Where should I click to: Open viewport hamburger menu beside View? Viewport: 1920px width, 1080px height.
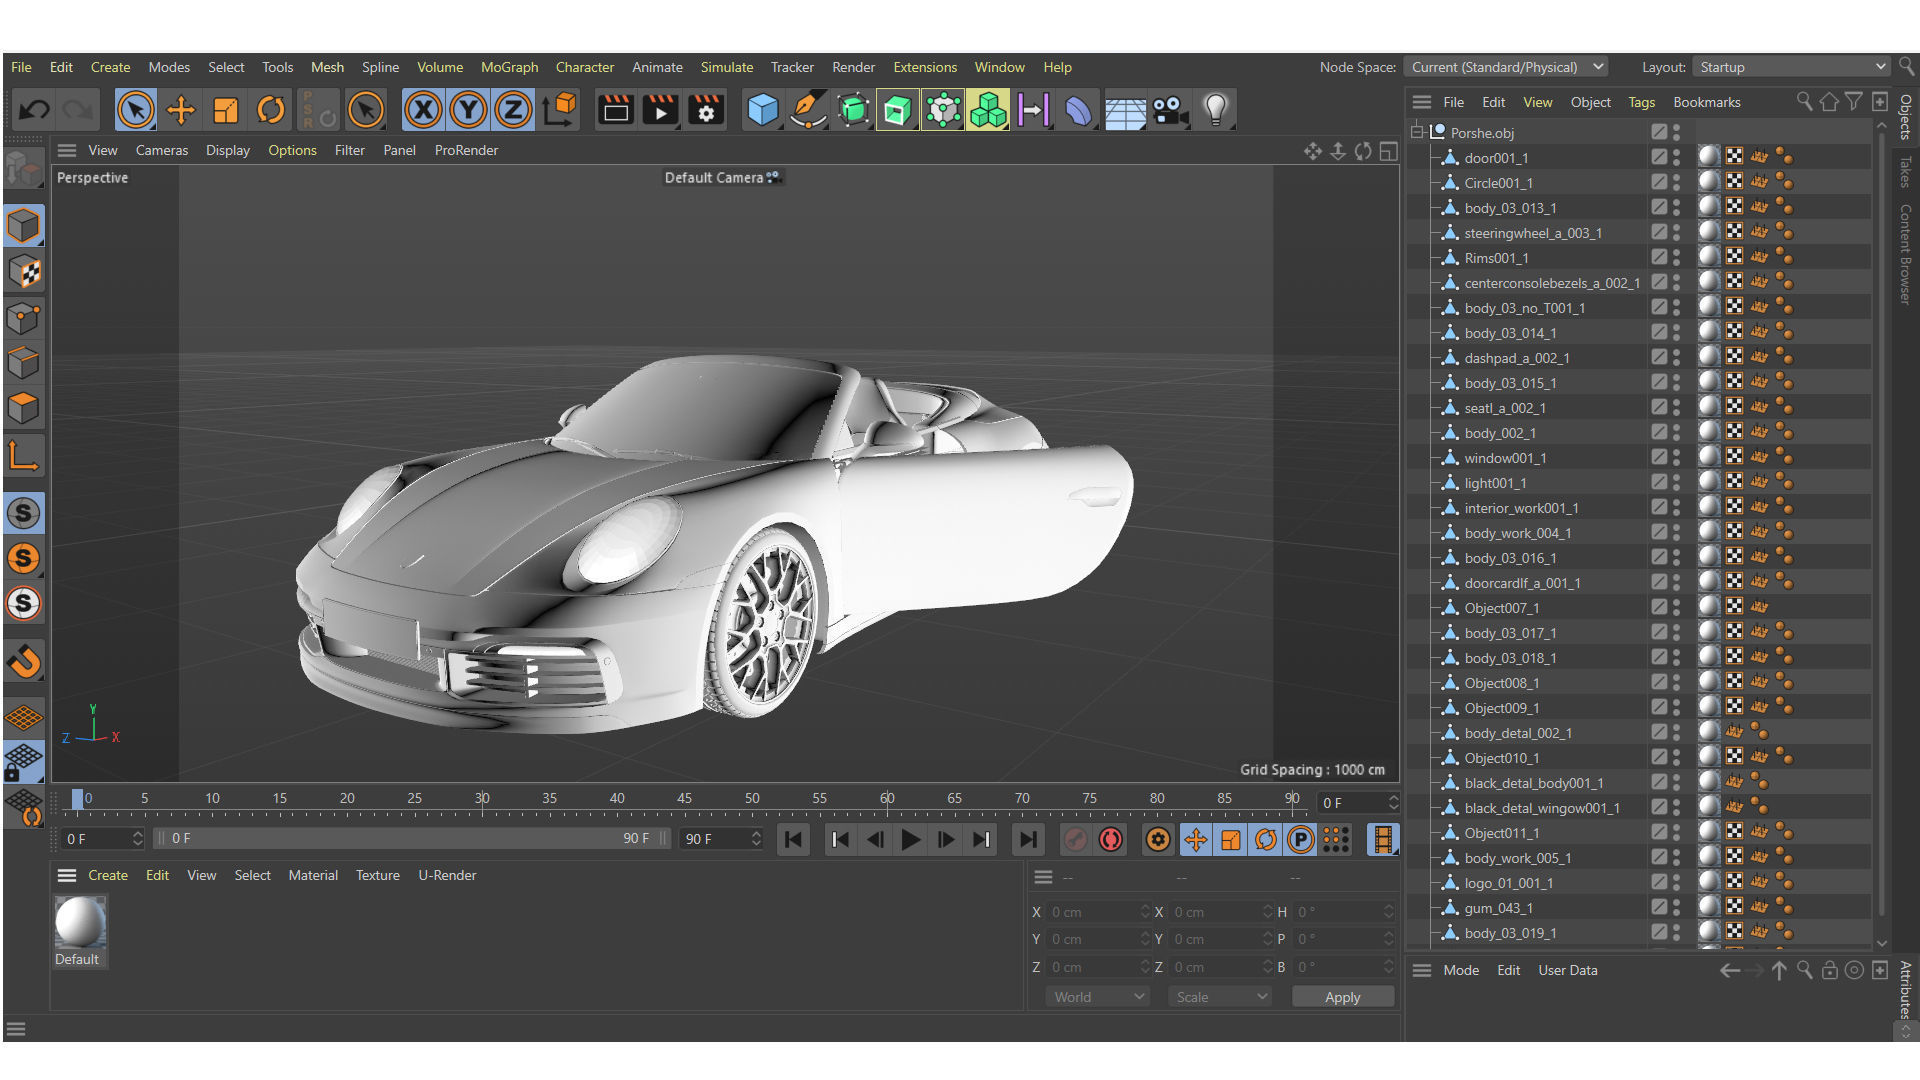[x=67, y=150]
